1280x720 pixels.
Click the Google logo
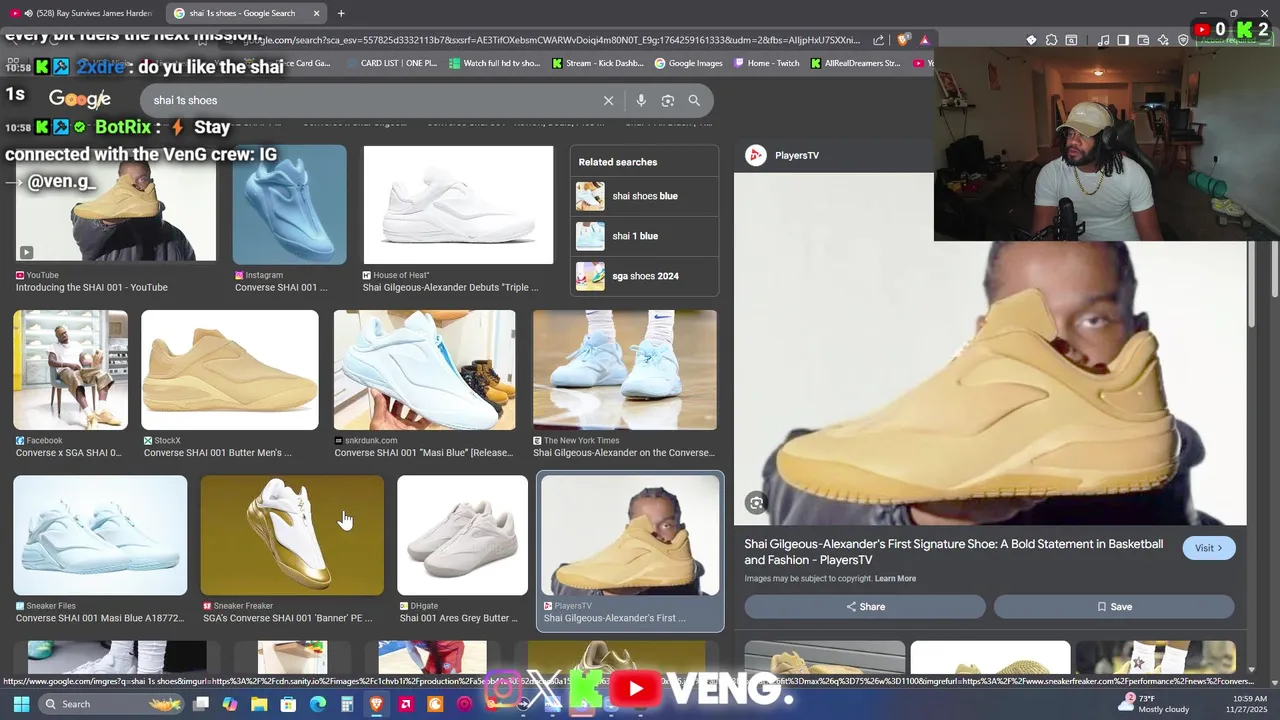tap(80, 99)
